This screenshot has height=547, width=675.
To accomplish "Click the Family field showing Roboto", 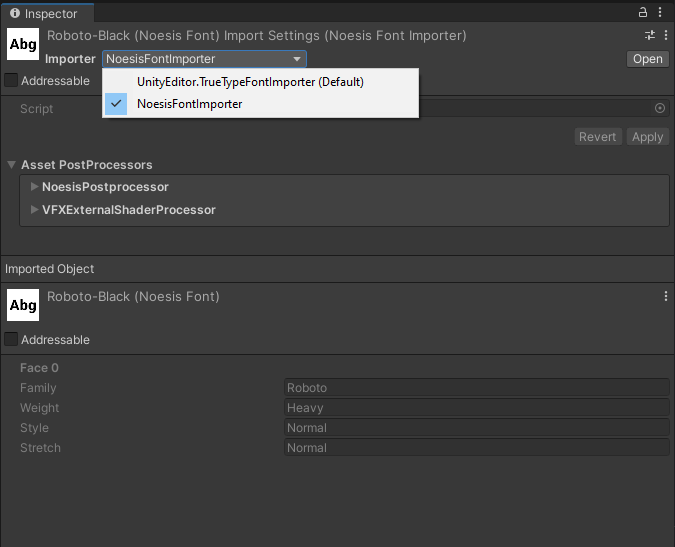I will pyautogui.click(x=476, y=388).
